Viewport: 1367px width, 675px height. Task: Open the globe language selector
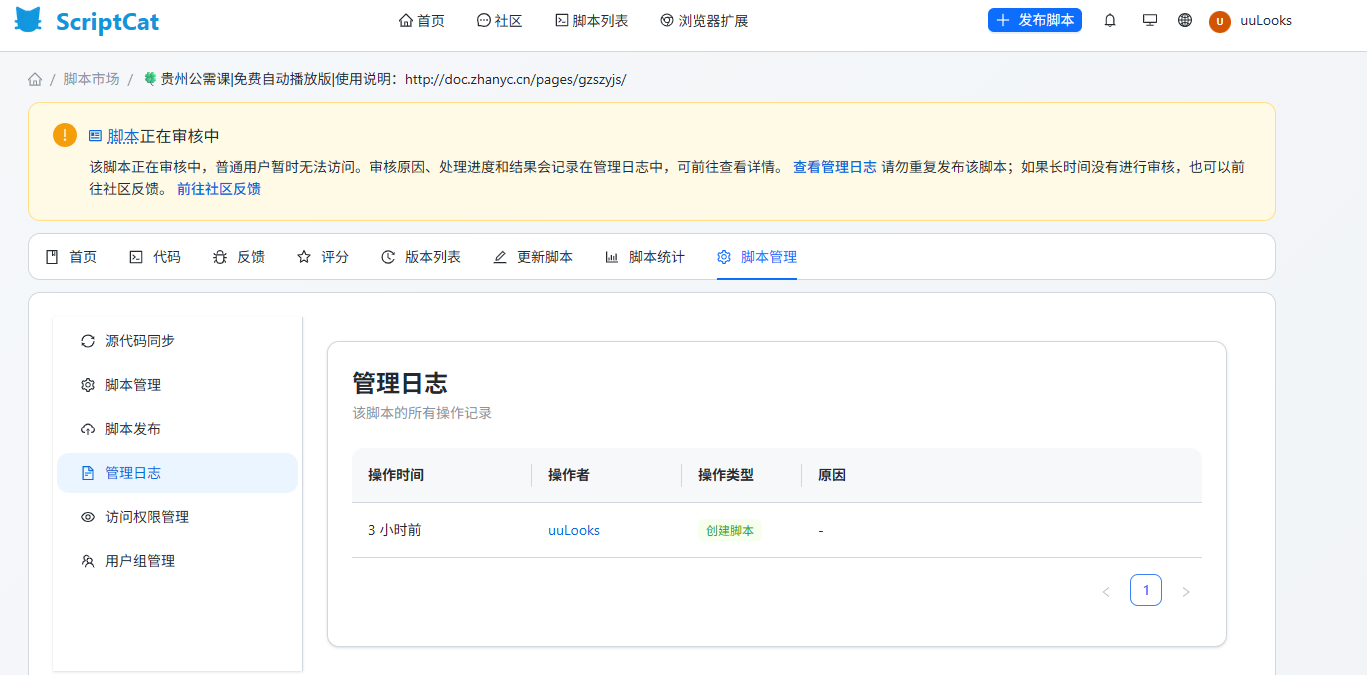click(x=1185, y=20)
